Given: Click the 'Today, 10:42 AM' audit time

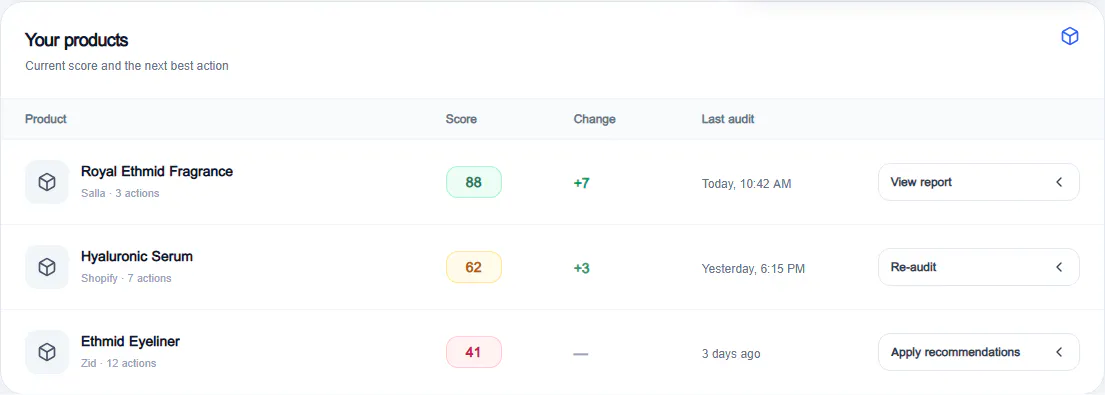Looking at the screenshot, I should click(x=746, y=184).
